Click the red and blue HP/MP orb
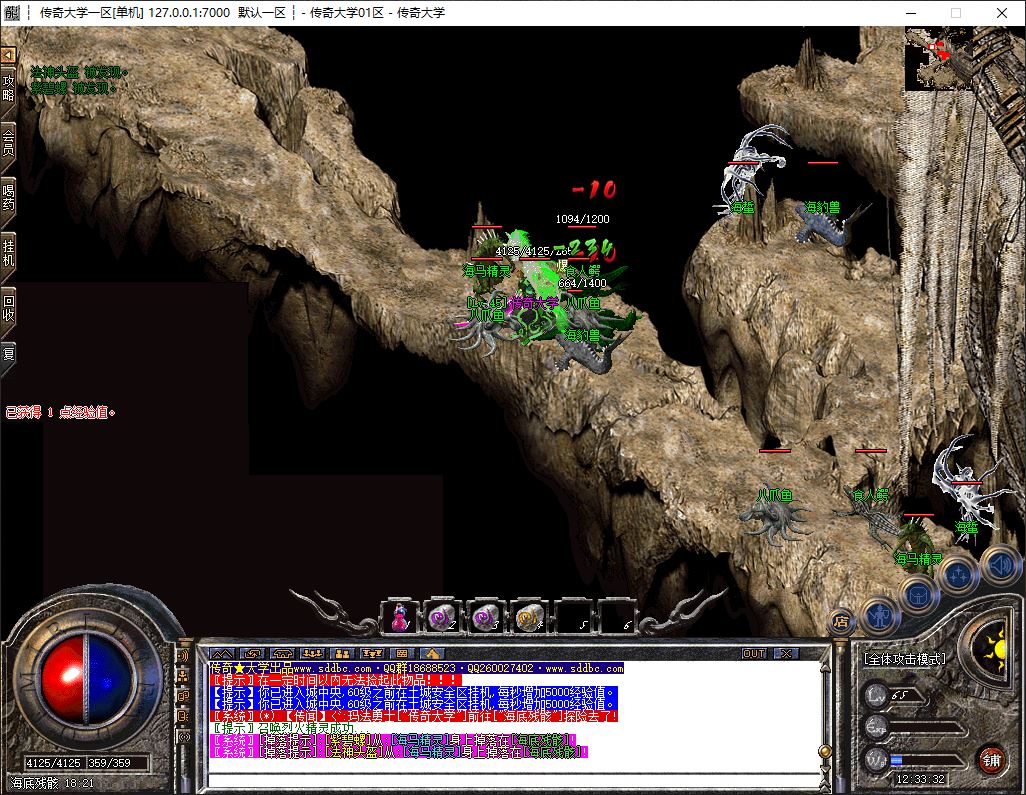The height and width of the screenshot is (795, 1026). click(88, 678)
